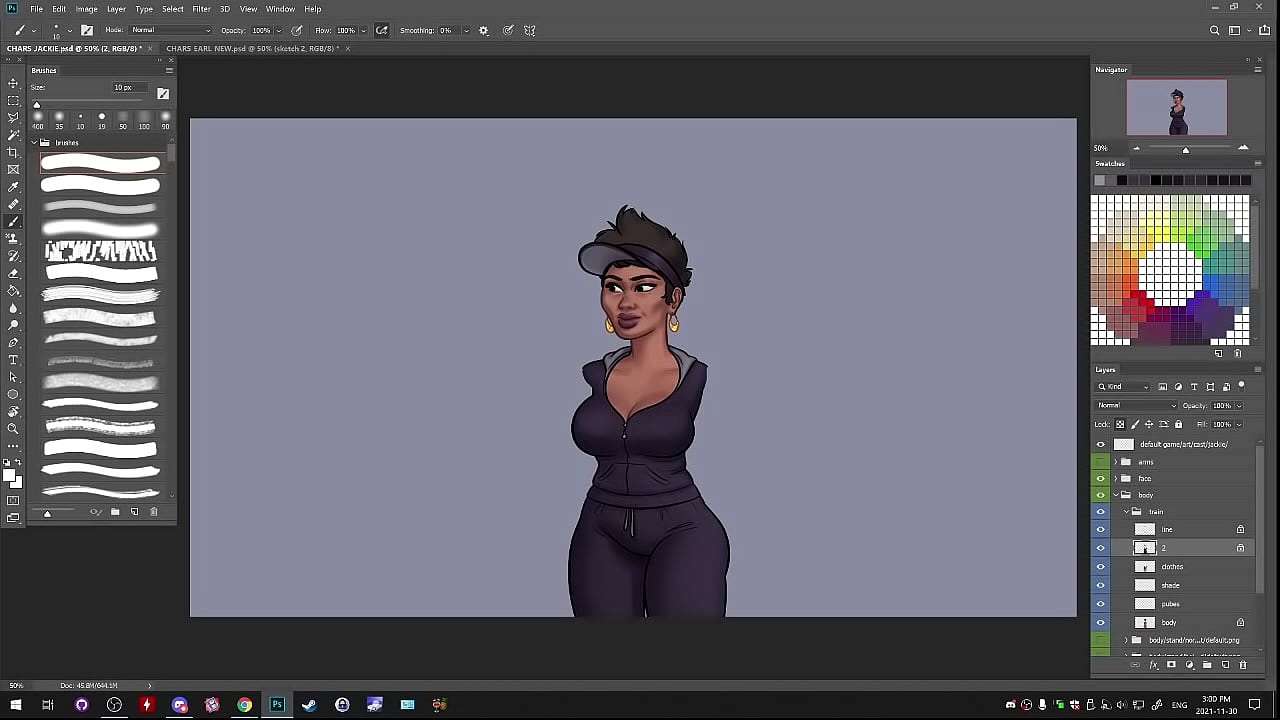Select the Move tool
The image size is (1280, 720).
(13, 84)
